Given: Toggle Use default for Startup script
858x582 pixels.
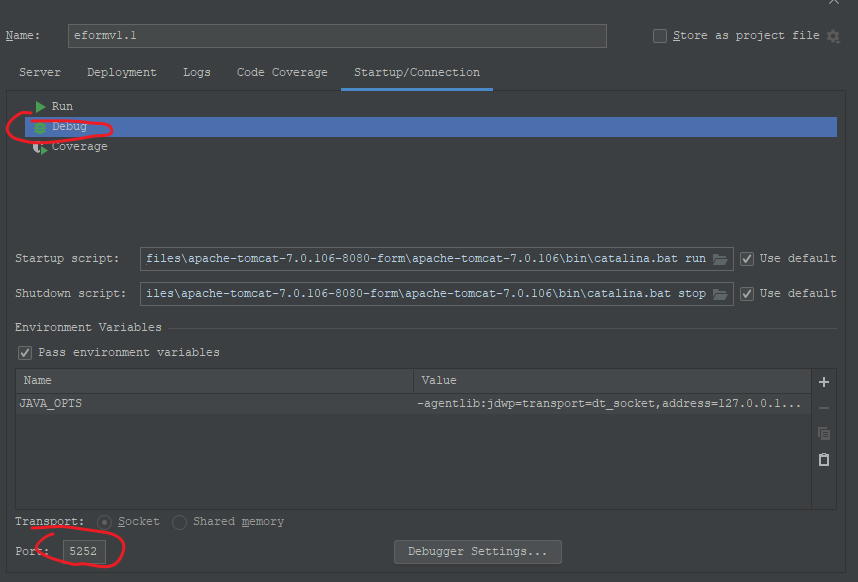Looking at the screenshot, I should click(x=747, y=259).
